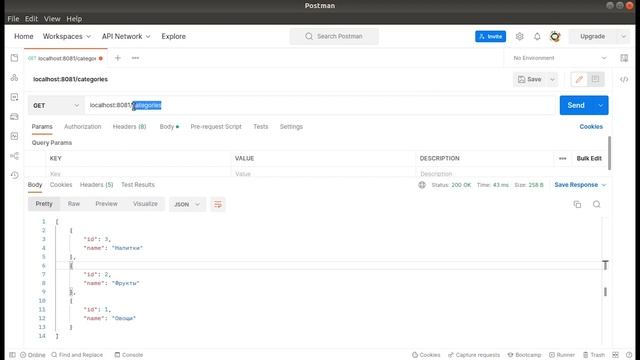Open the File menu

click(x=13, y=19)
